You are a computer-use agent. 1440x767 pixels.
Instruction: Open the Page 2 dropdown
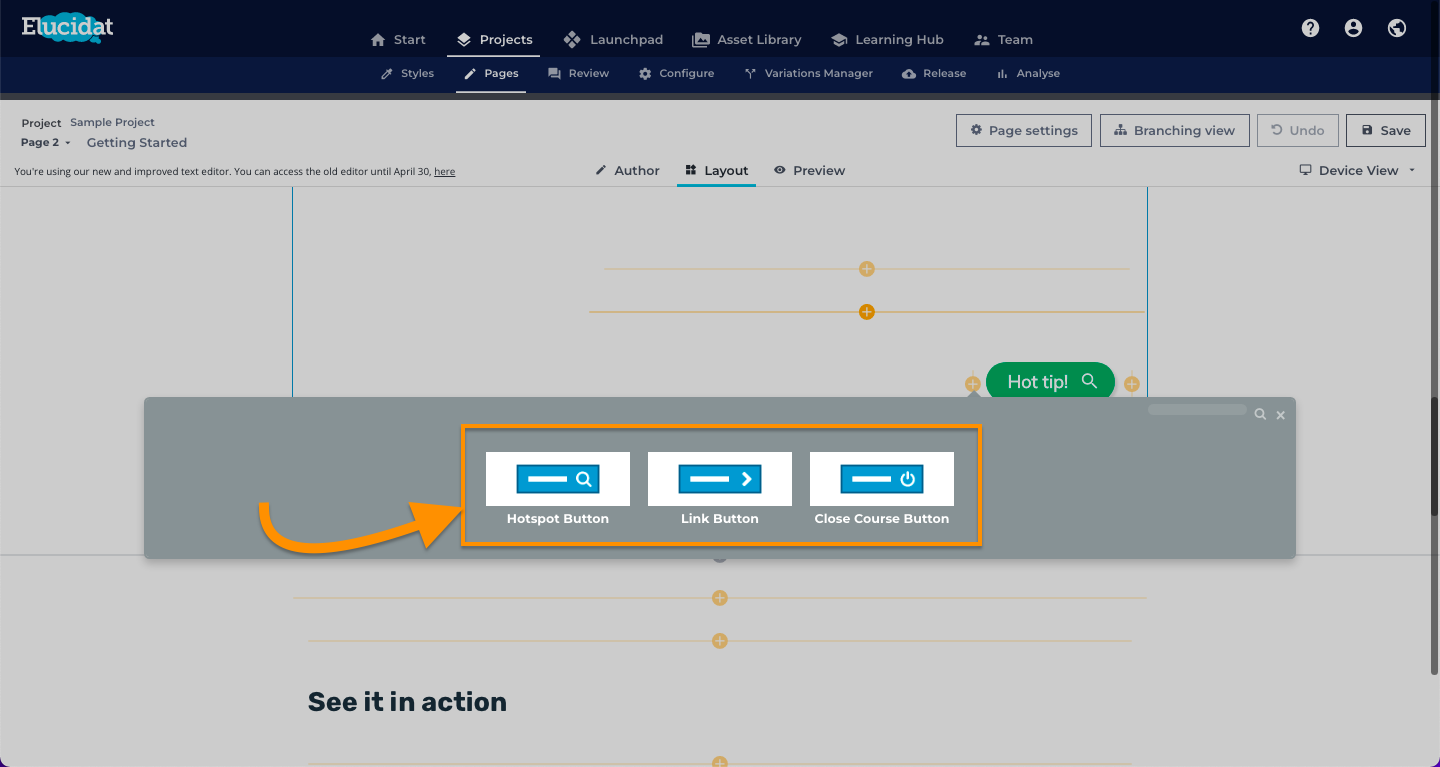tap(46, 143)
